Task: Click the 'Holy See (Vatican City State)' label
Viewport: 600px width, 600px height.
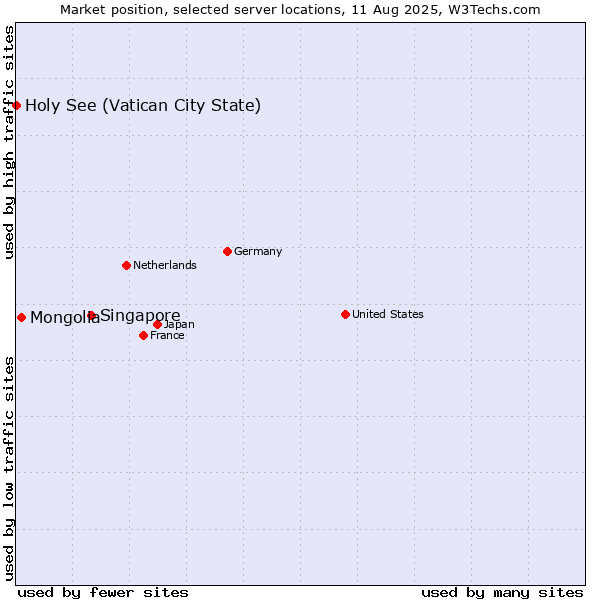Action: click(143, 106)
